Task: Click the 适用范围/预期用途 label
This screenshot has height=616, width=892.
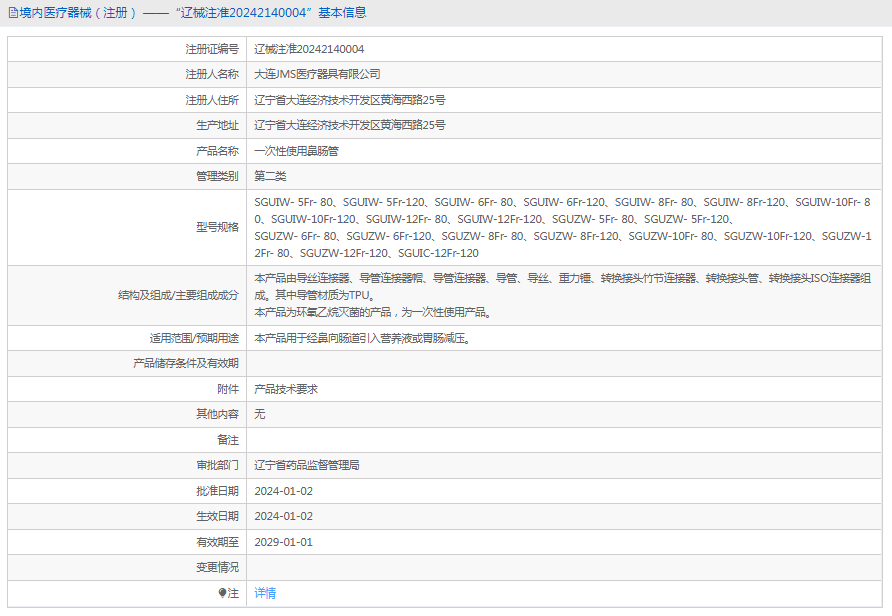Action: [194, 338]
